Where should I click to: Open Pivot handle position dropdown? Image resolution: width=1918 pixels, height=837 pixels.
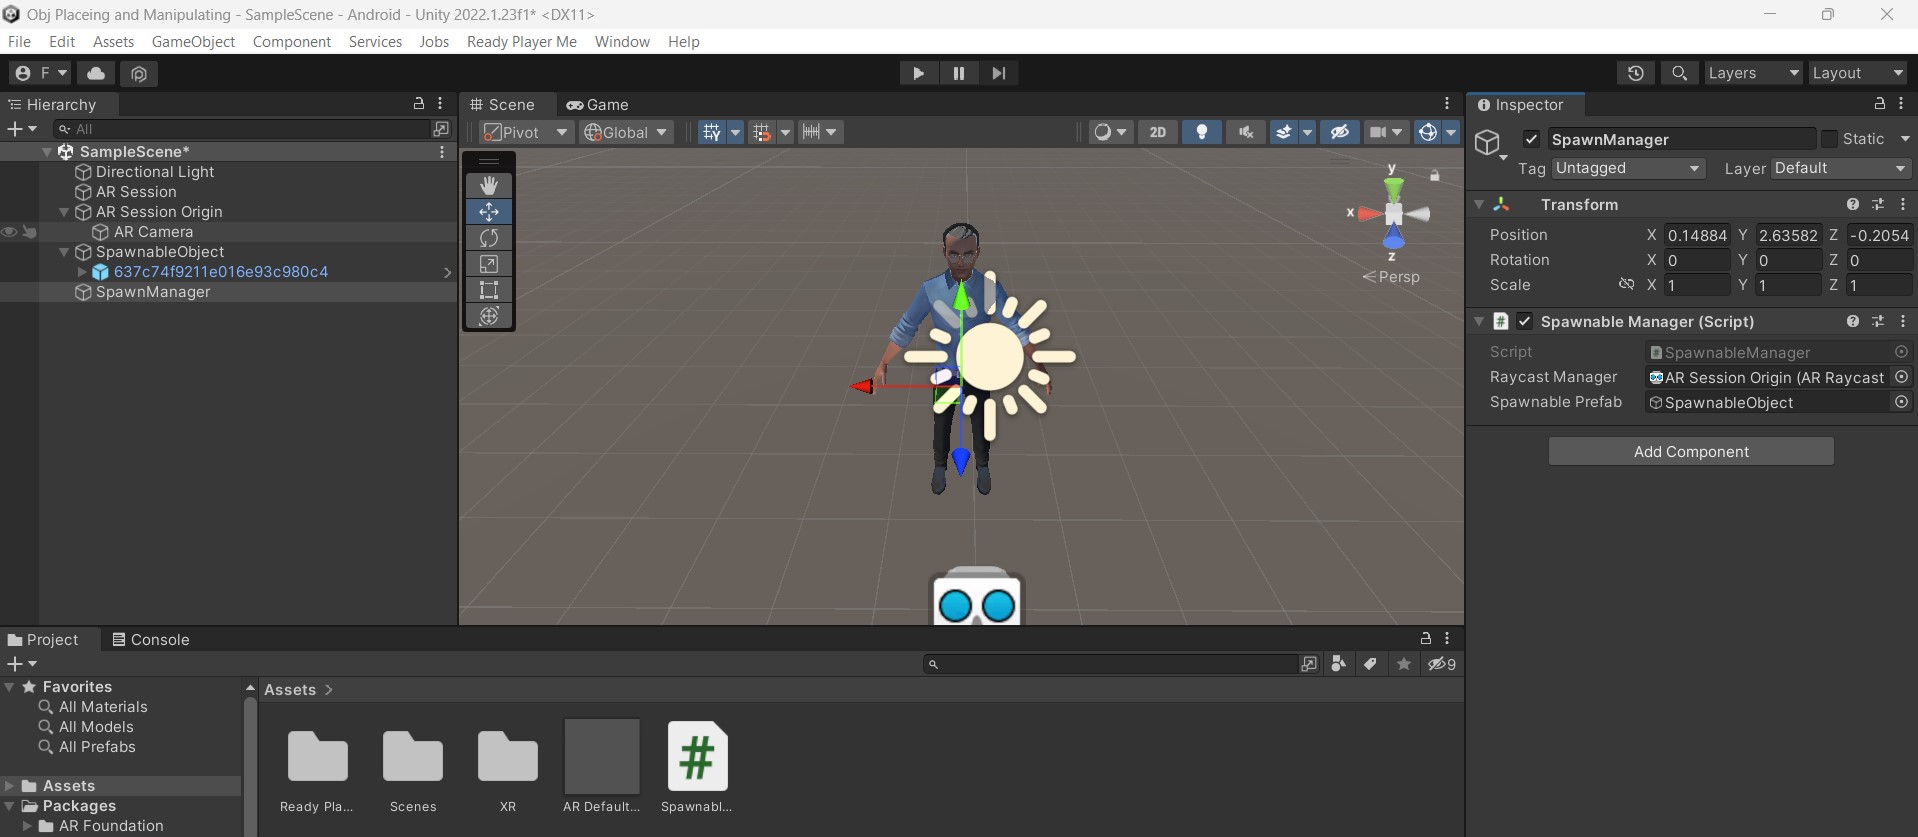tap(526, 132)
